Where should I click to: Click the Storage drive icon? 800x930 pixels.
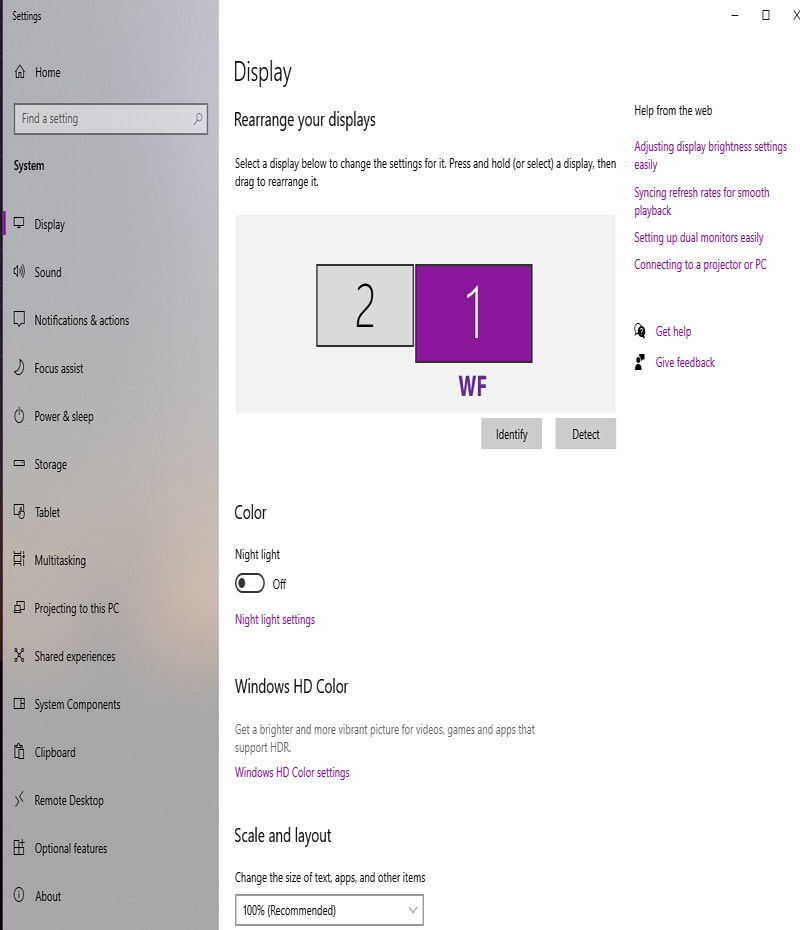[x=20, y=463]
